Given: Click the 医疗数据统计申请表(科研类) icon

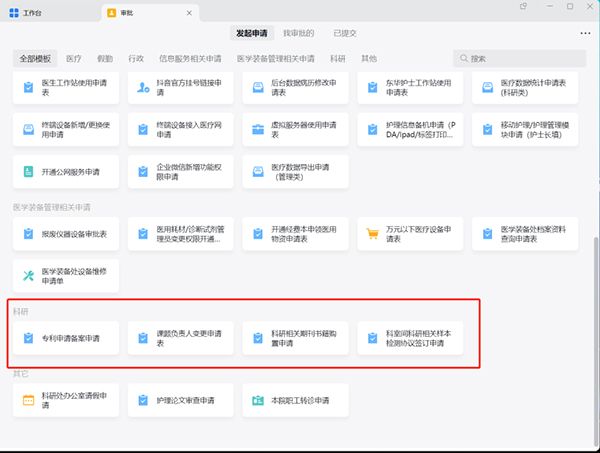Looking at the screenshot, I should 488,88.
